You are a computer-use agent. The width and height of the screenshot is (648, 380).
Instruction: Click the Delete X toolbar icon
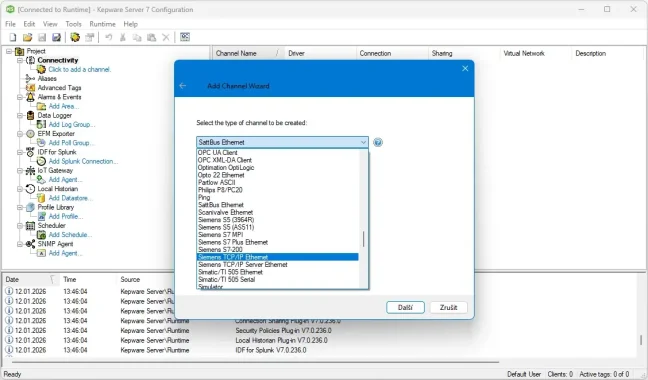click(166, 38)
